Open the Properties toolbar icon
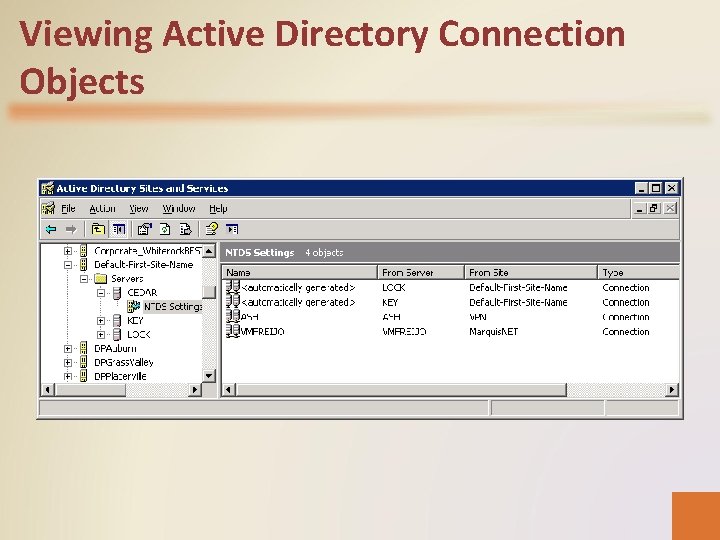720x540 pixels. pos(144,229)
